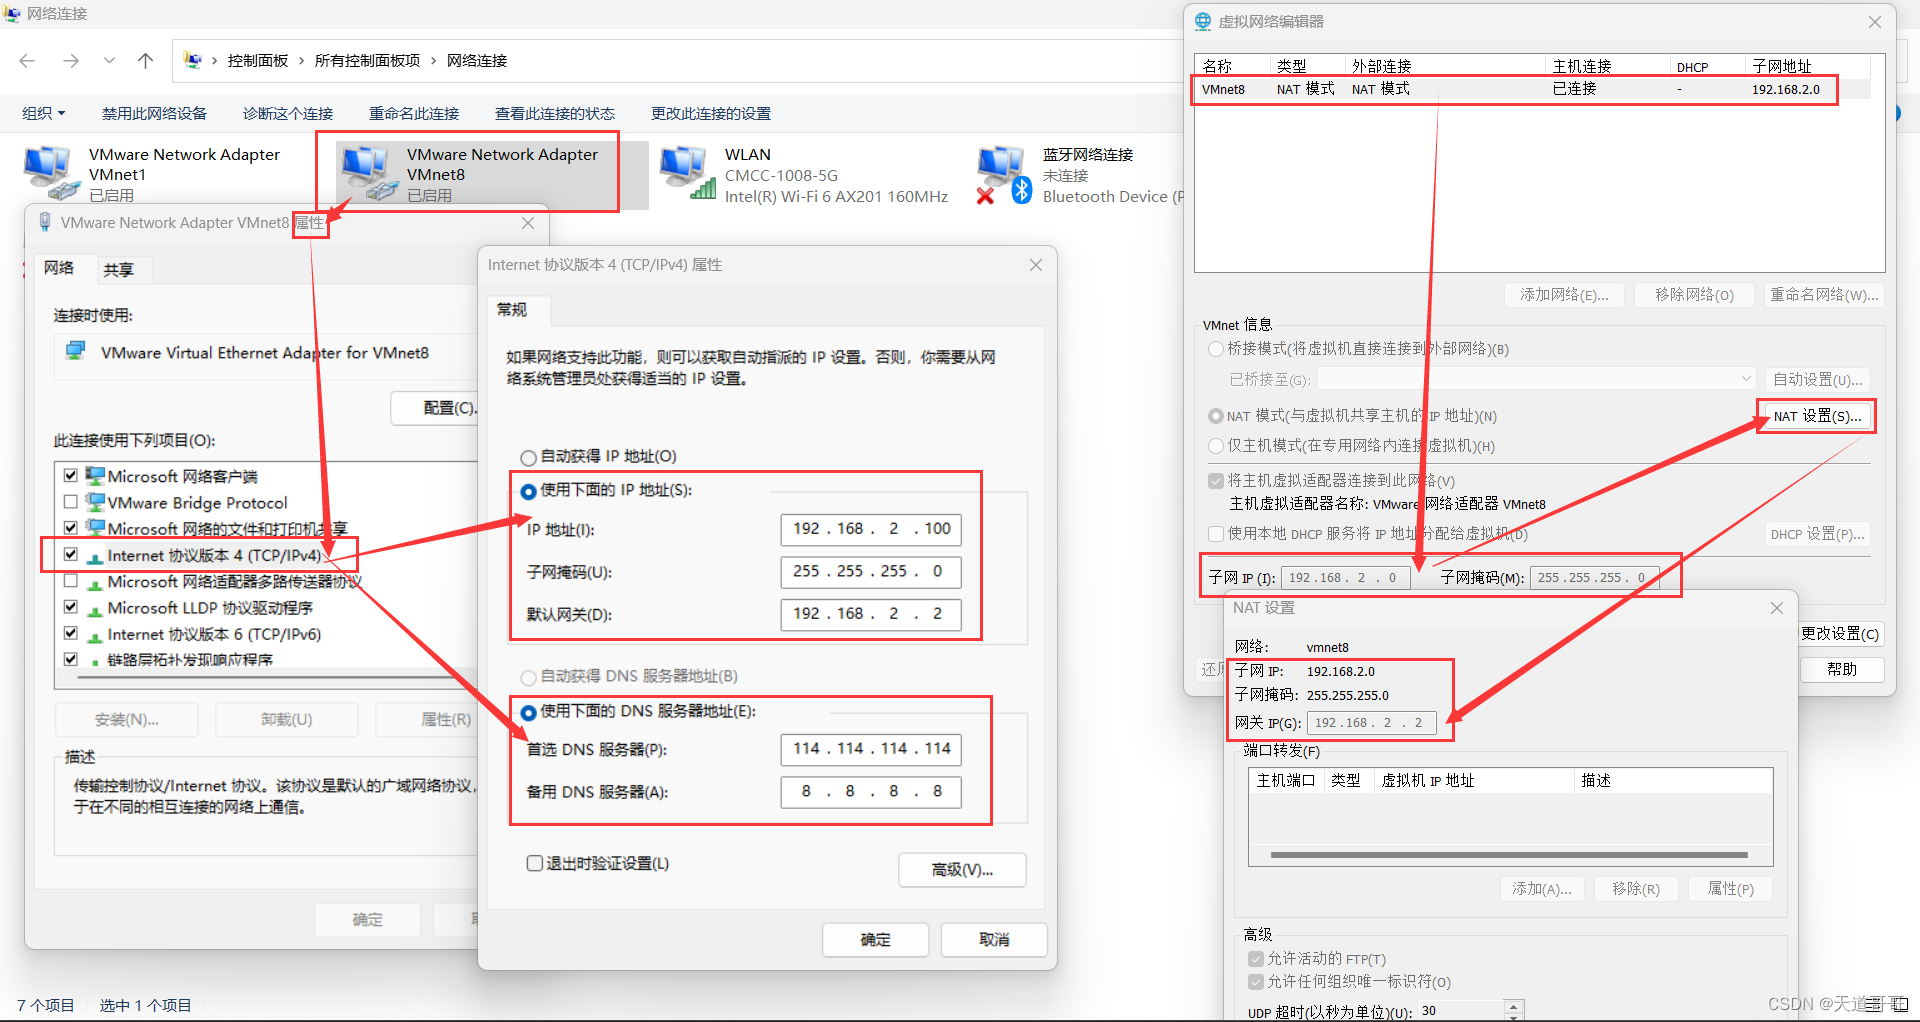Select the NAT 模式 radio button
This screenshot has height=1022, width=1920.
click(1215, 416)
